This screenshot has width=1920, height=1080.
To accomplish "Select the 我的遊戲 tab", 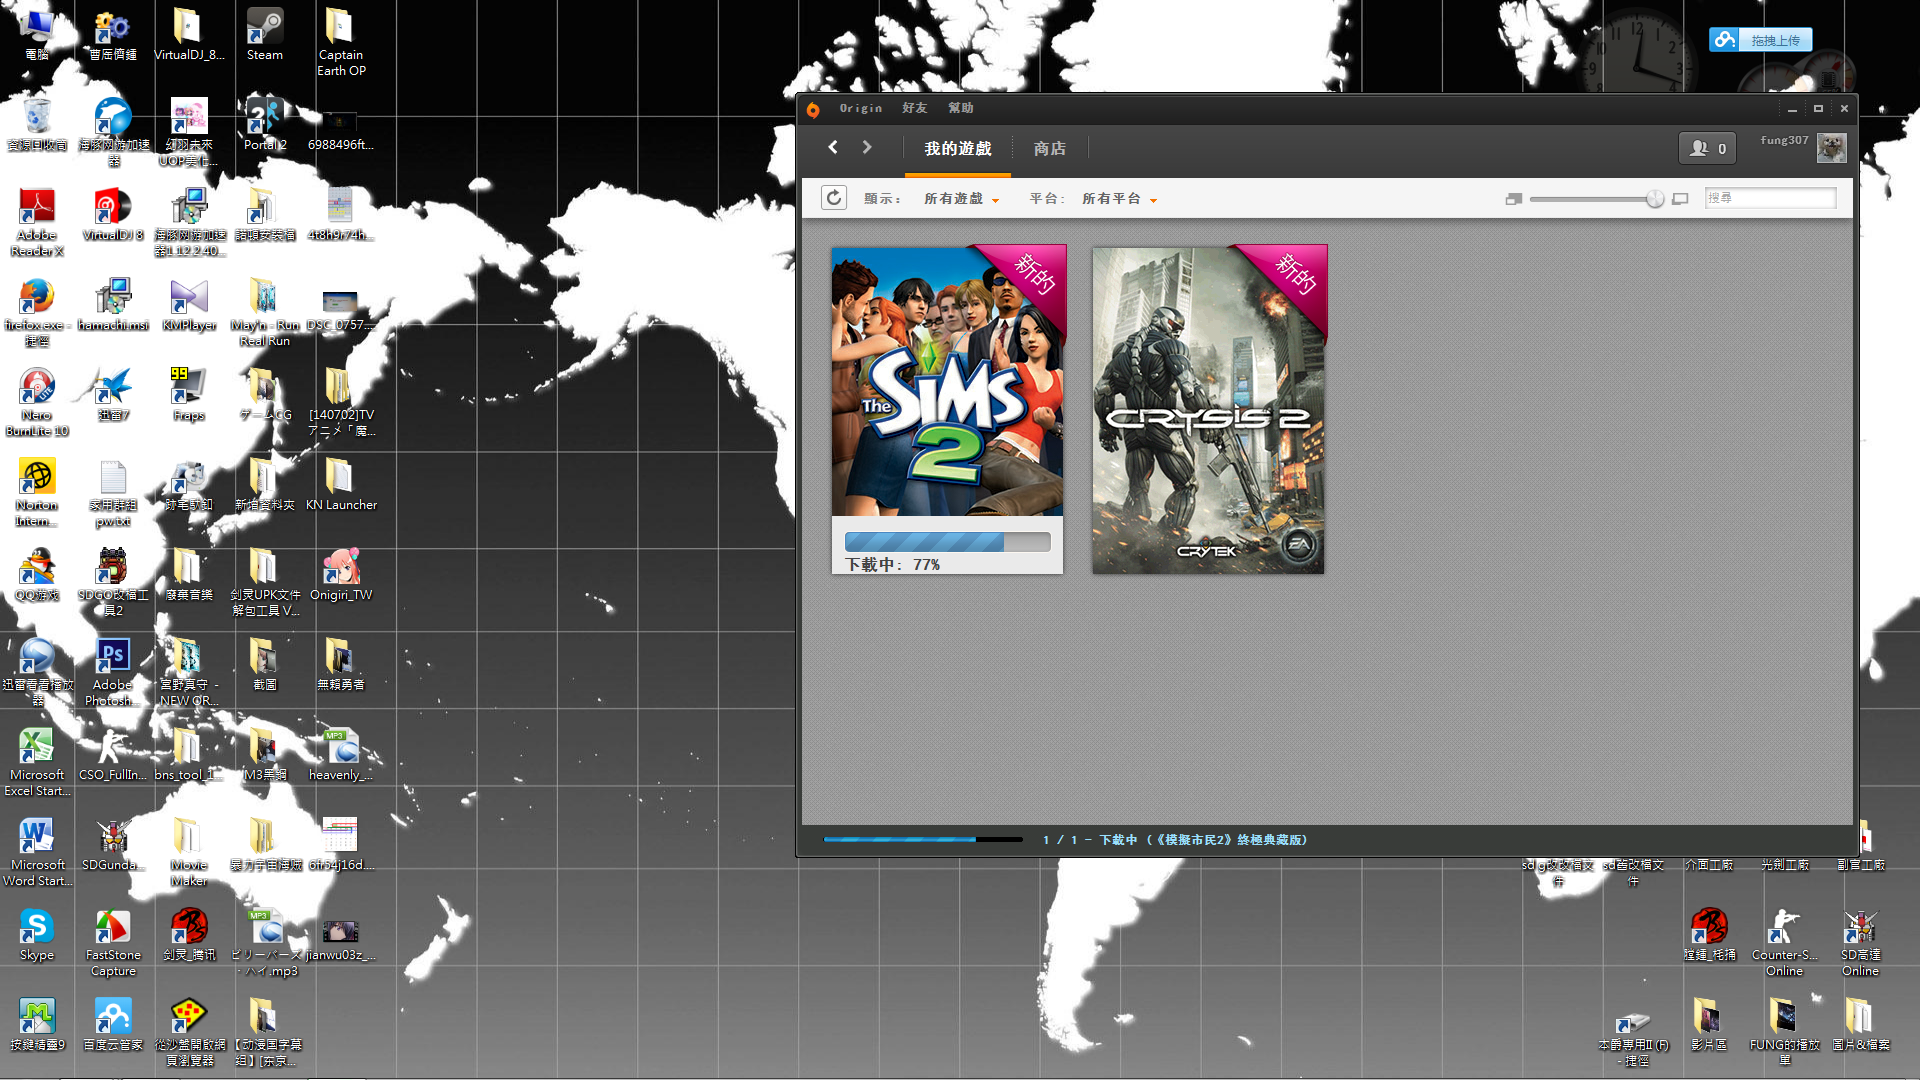I will pos(957,148).
